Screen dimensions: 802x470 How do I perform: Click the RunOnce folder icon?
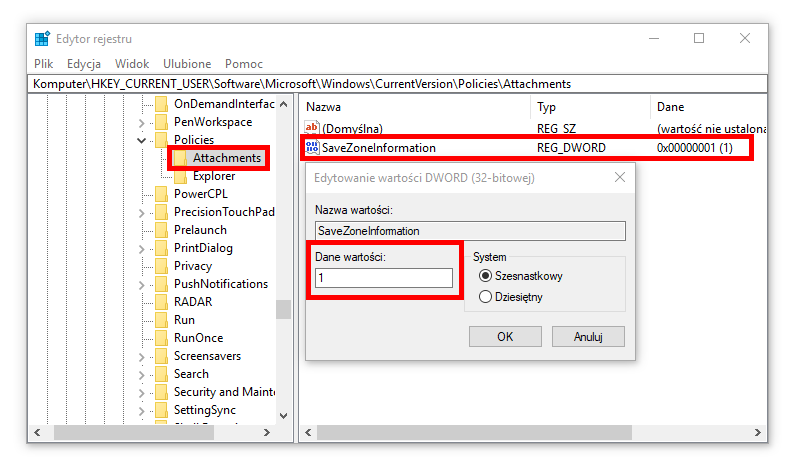tap(162, 338)
